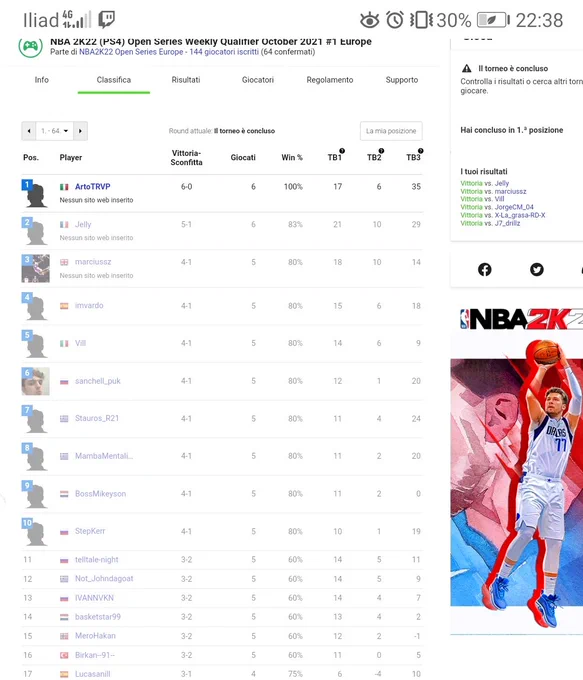583x680 pixels.
Task: Open NBA2K22 Open Series Europe link
Action: coord(131,52)
